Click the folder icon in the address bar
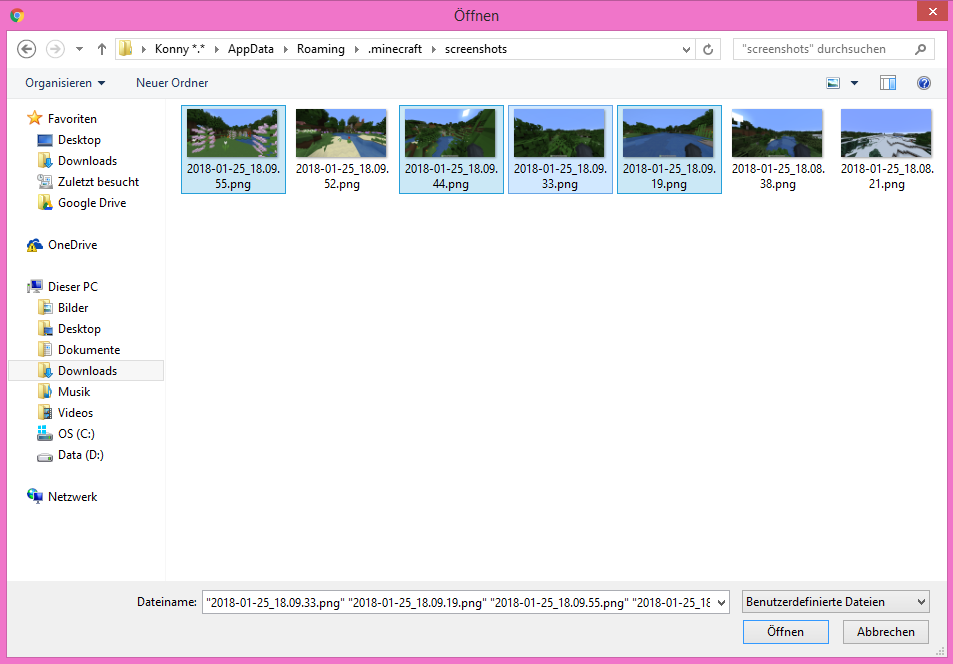 pos(126,49)
